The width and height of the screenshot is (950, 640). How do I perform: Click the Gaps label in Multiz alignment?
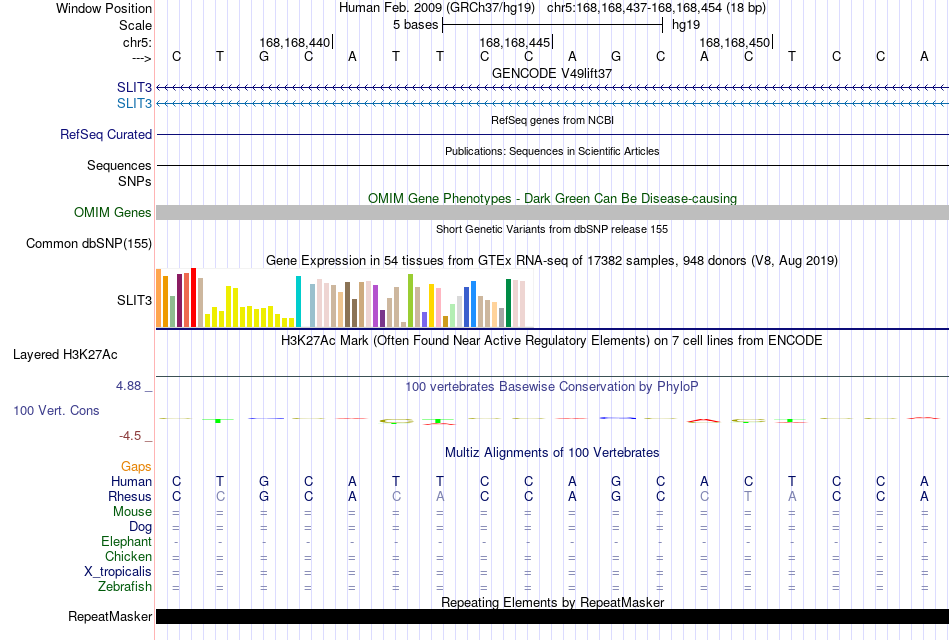pos(136,466)
